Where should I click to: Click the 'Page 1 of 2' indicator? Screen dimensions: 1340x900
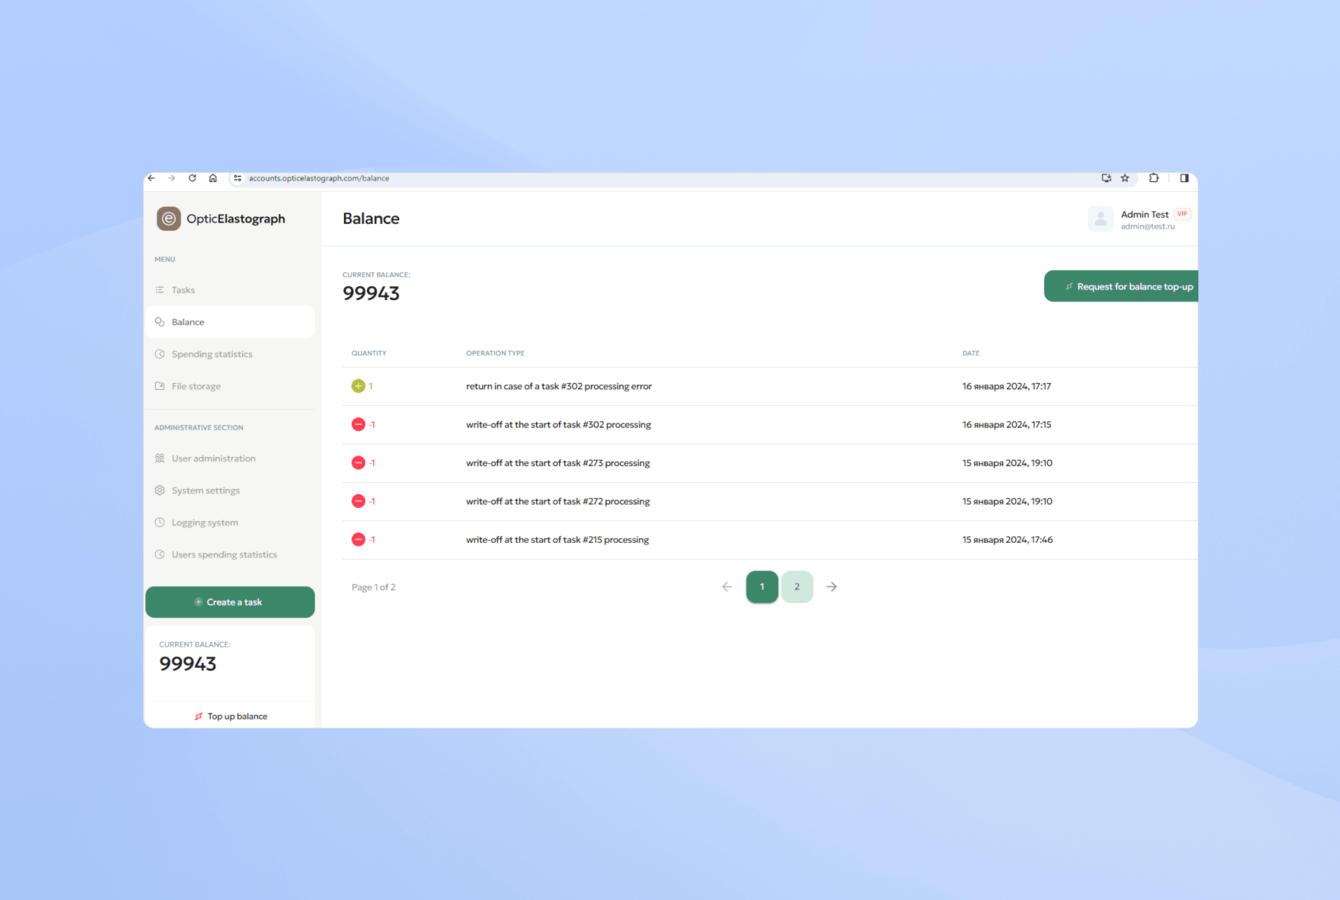(374, 587)
